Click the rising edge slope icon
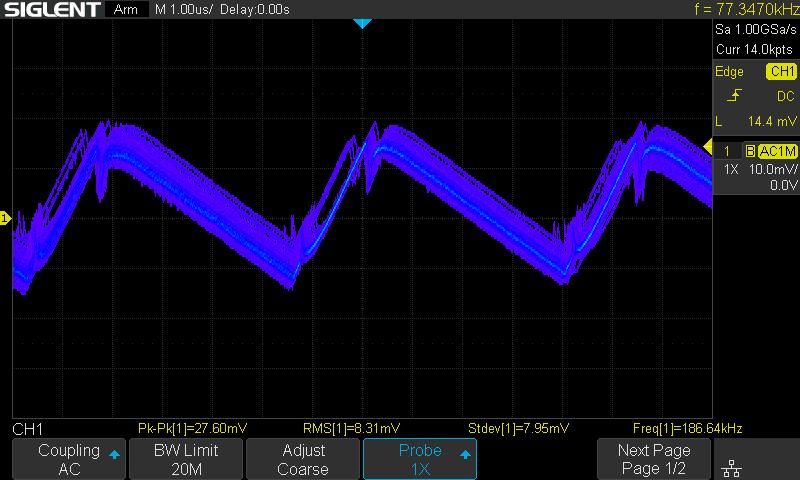800x480 pixels. coord(734,95)
